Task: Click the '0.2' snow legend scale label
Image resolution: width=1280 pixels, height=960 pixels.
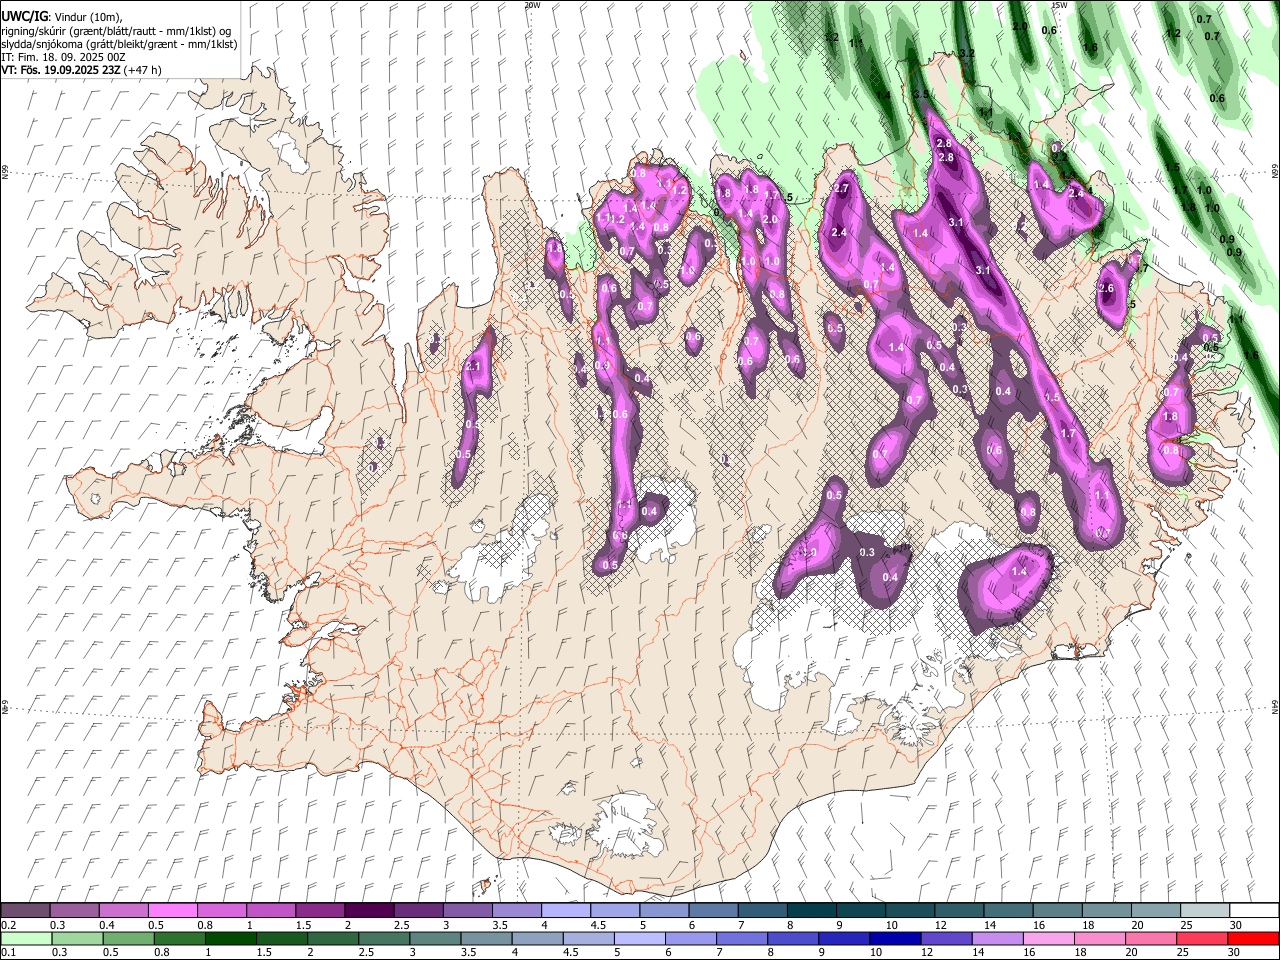Action: pos(8,925)
